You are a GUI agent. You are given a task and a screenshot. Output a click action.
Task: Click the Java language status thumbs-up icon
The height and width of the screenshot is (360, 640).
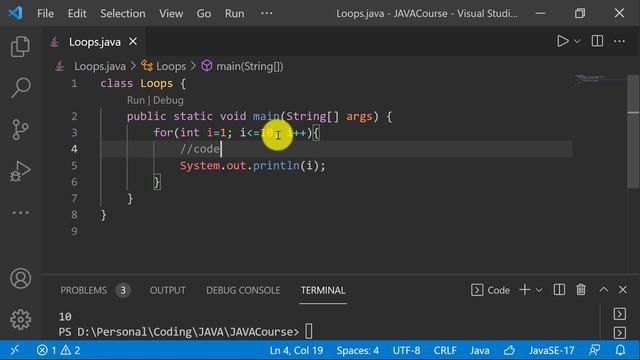coord(509,350)
